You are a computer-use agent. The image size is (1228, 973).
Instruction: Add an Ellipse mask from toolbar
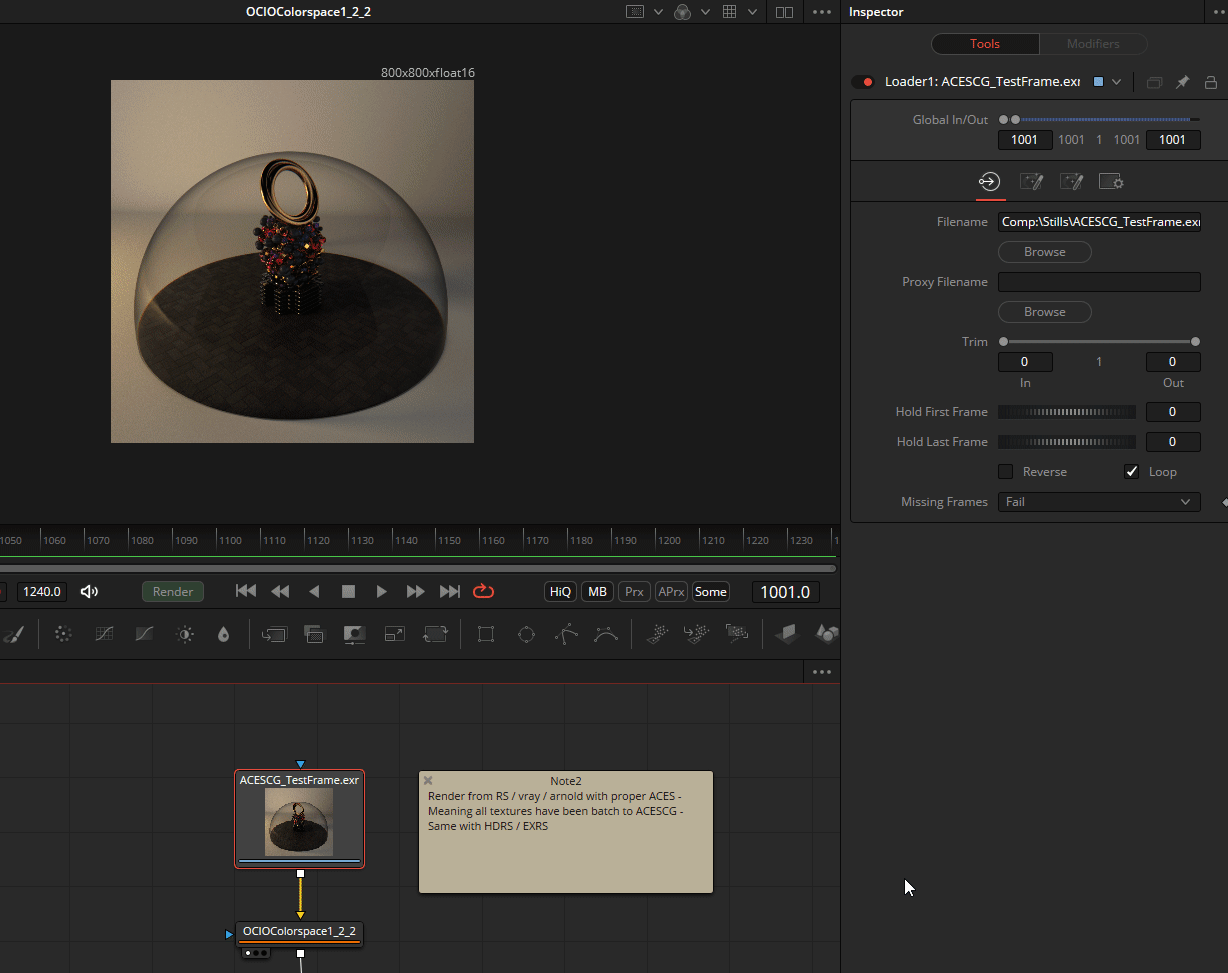click(x=526, y=634)
